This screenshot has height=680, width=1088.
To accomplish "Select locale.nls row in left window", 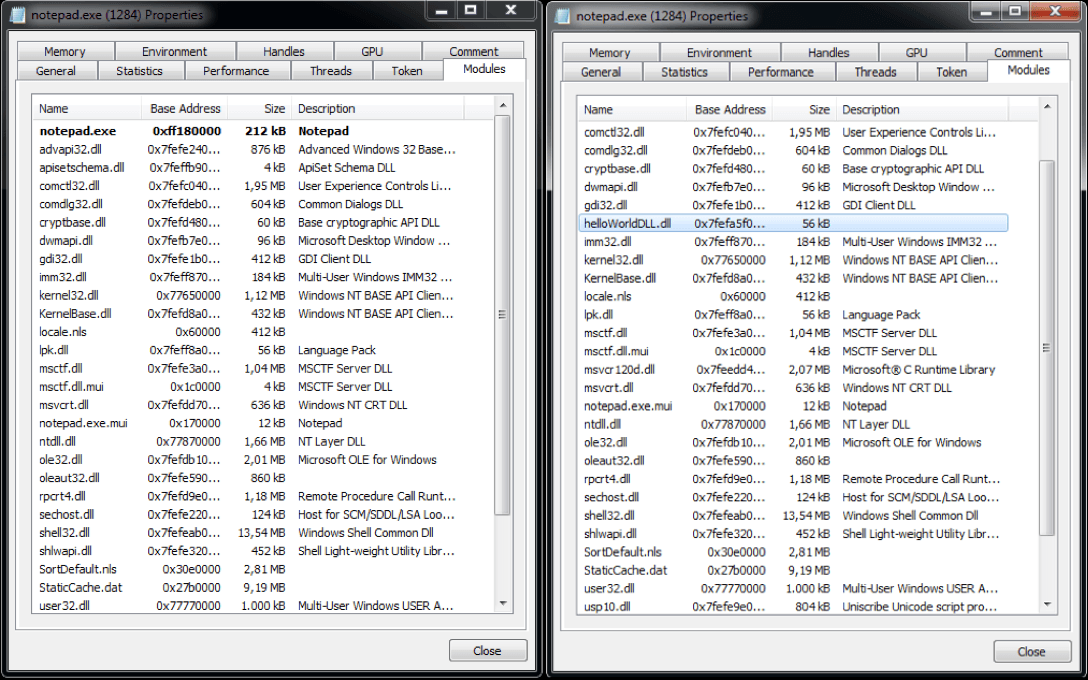I will pyautogui.click(x=248, y=332).
